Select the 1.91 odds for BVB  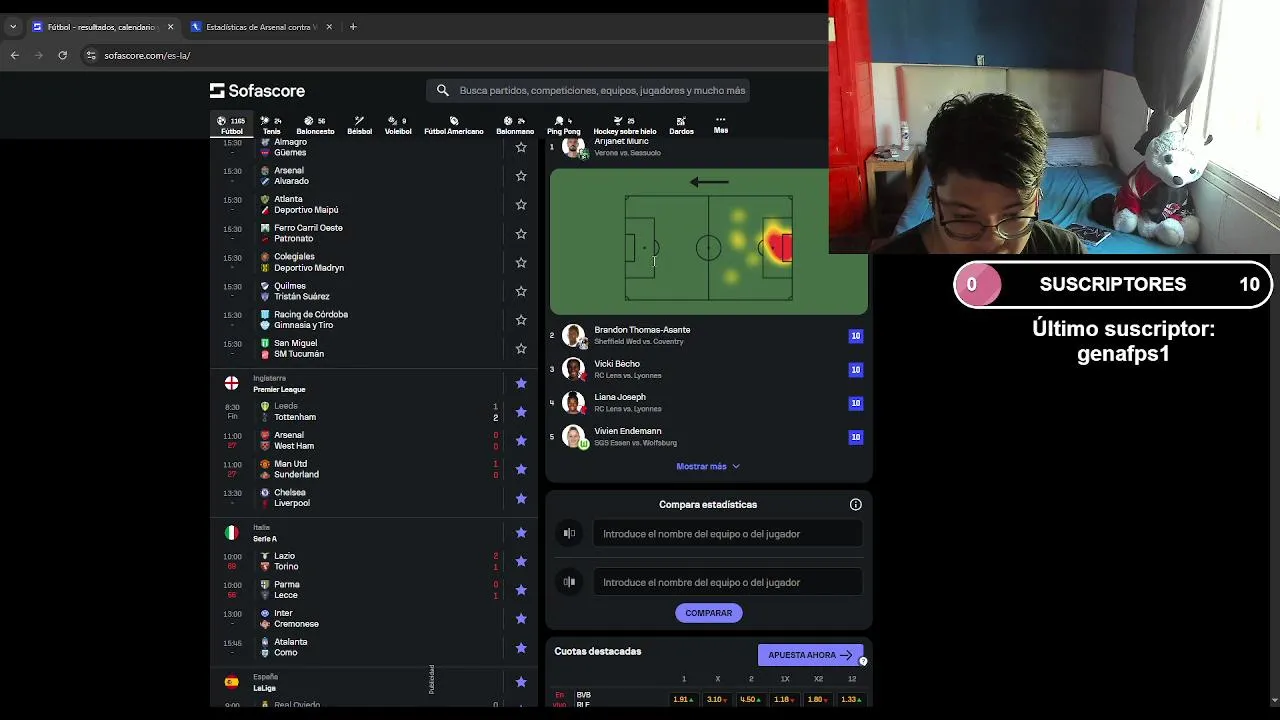(684, 700)
